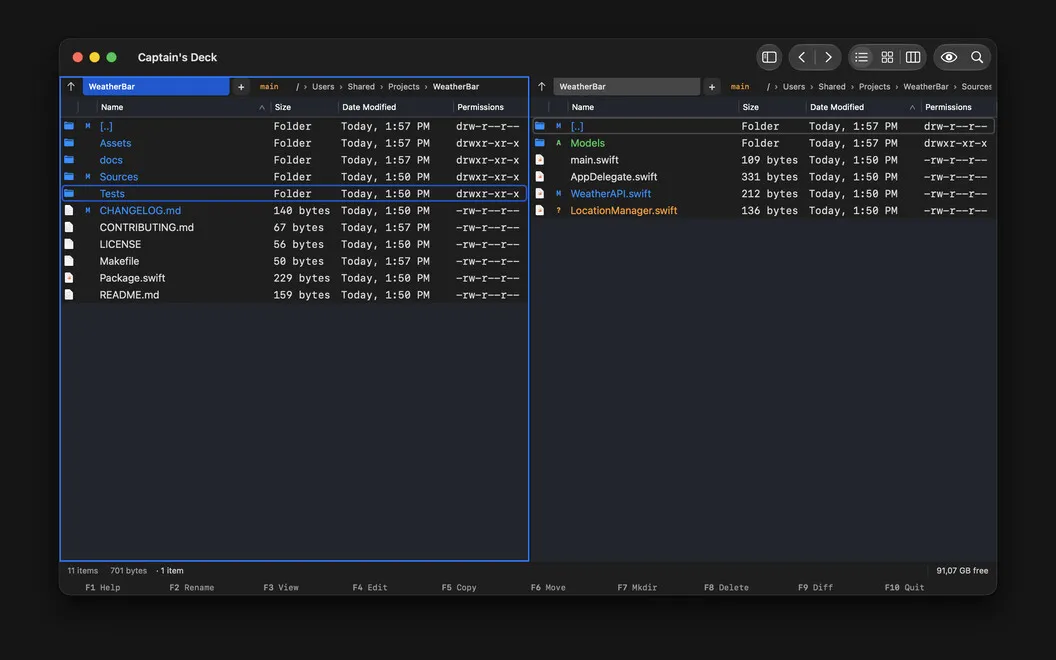The height and width of the screenshot is (660, 1056).
Task: Click F10 Quit function key
Action: 904,587
